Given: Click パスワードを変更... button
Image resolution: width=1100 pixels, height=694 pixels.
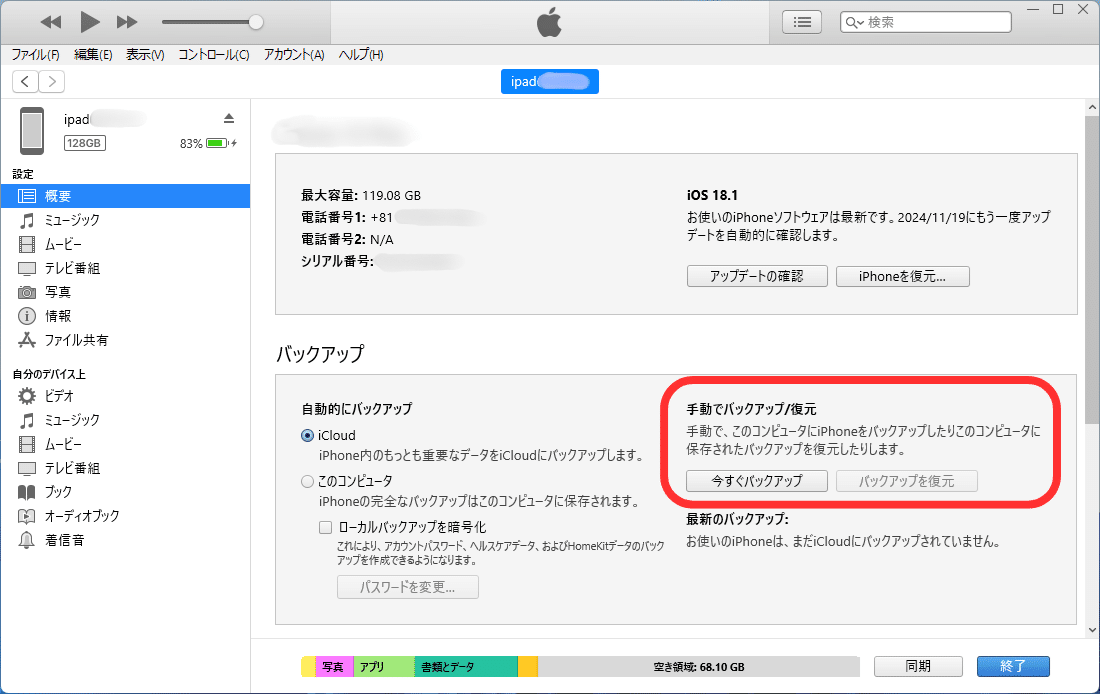Looking at the screenshot, I should click(408, 587).
